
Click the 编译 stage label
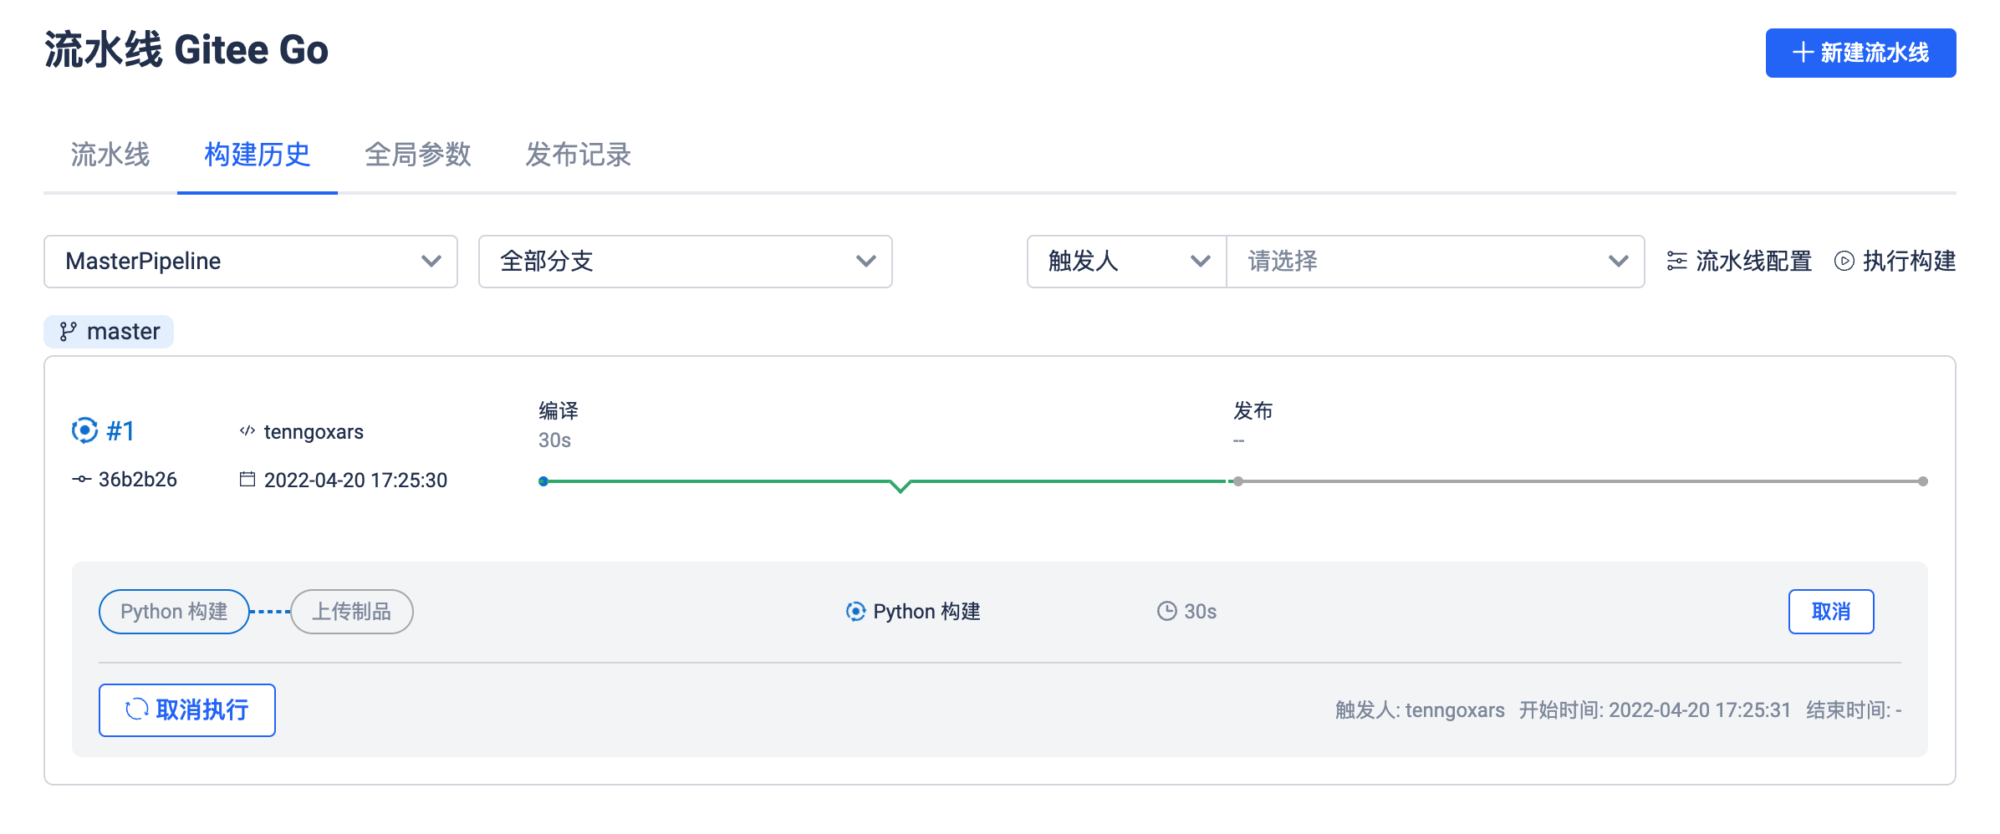point(558,411)
